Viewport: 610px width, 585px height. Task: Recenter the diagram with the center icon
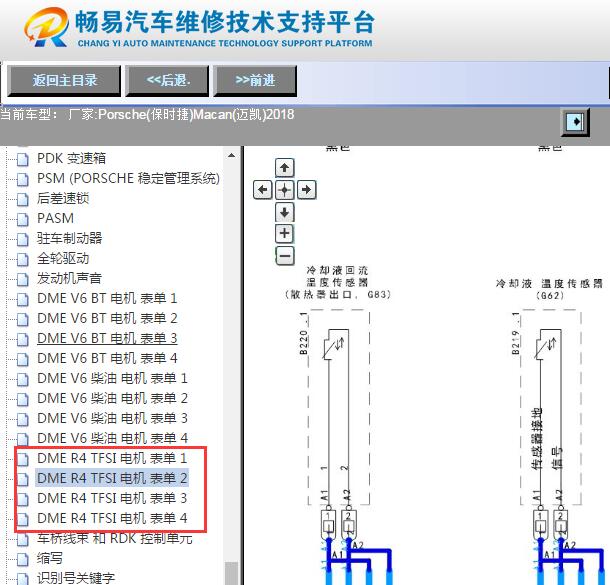[x=284, y=190]
